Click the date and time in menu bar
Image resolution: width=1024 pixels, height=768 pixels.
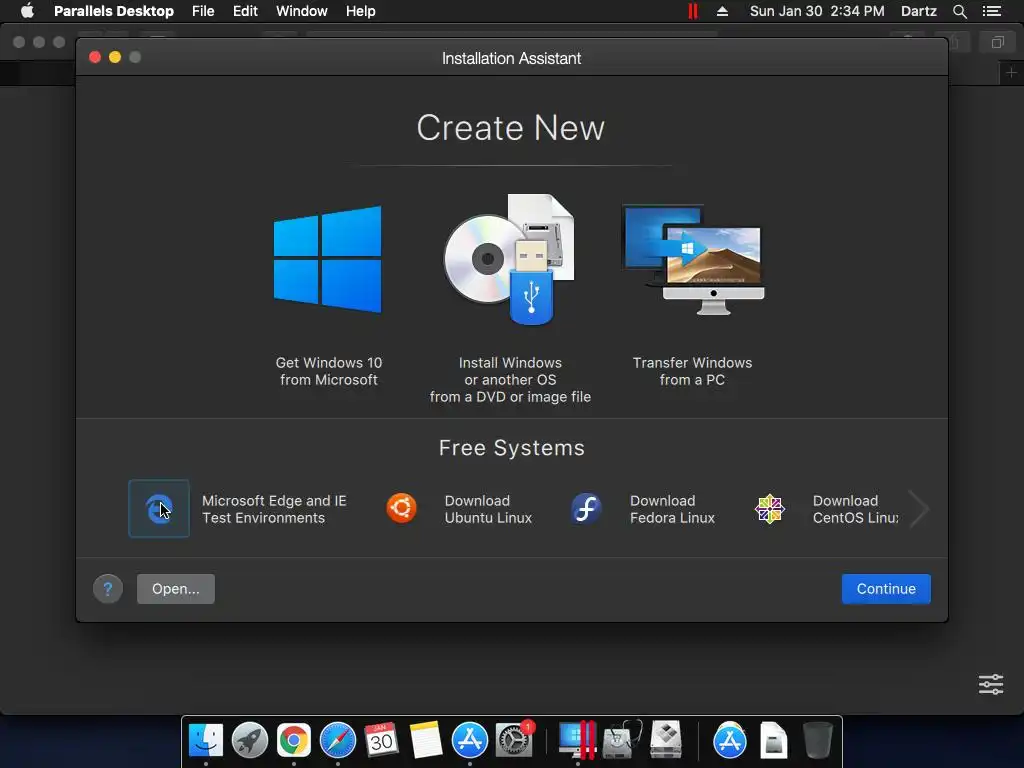[x=817, y=11]
